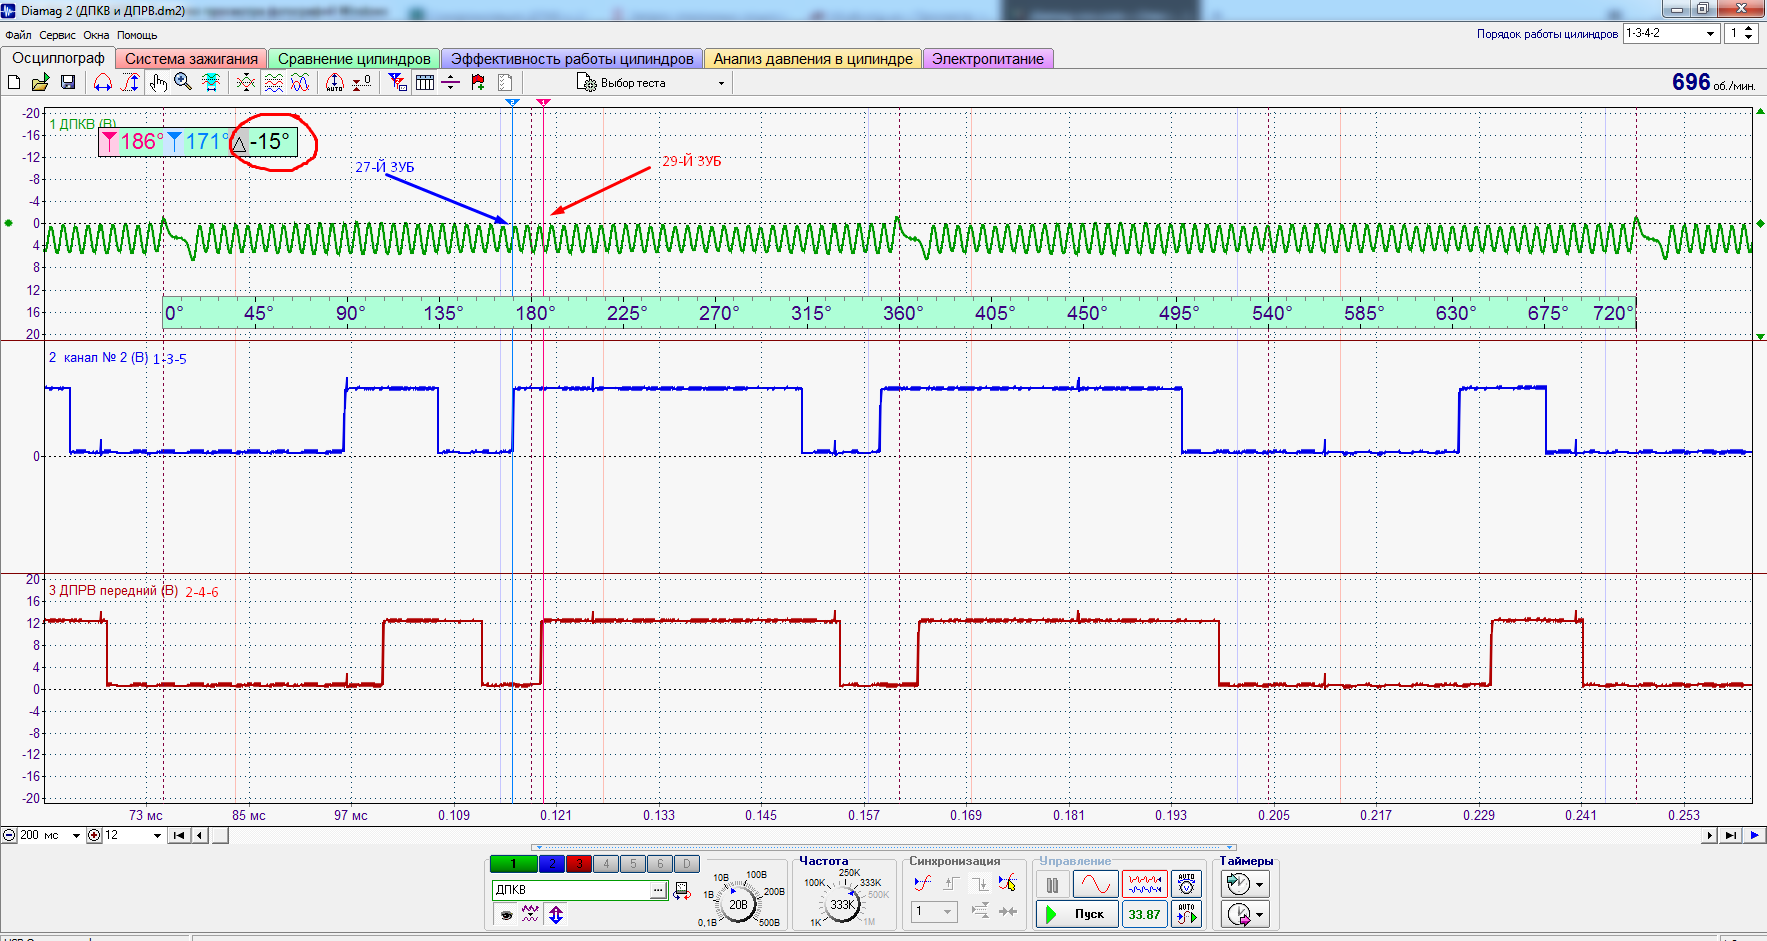
Task: Adjust the 333K frequency knob
Action: (x=842, y=904)
